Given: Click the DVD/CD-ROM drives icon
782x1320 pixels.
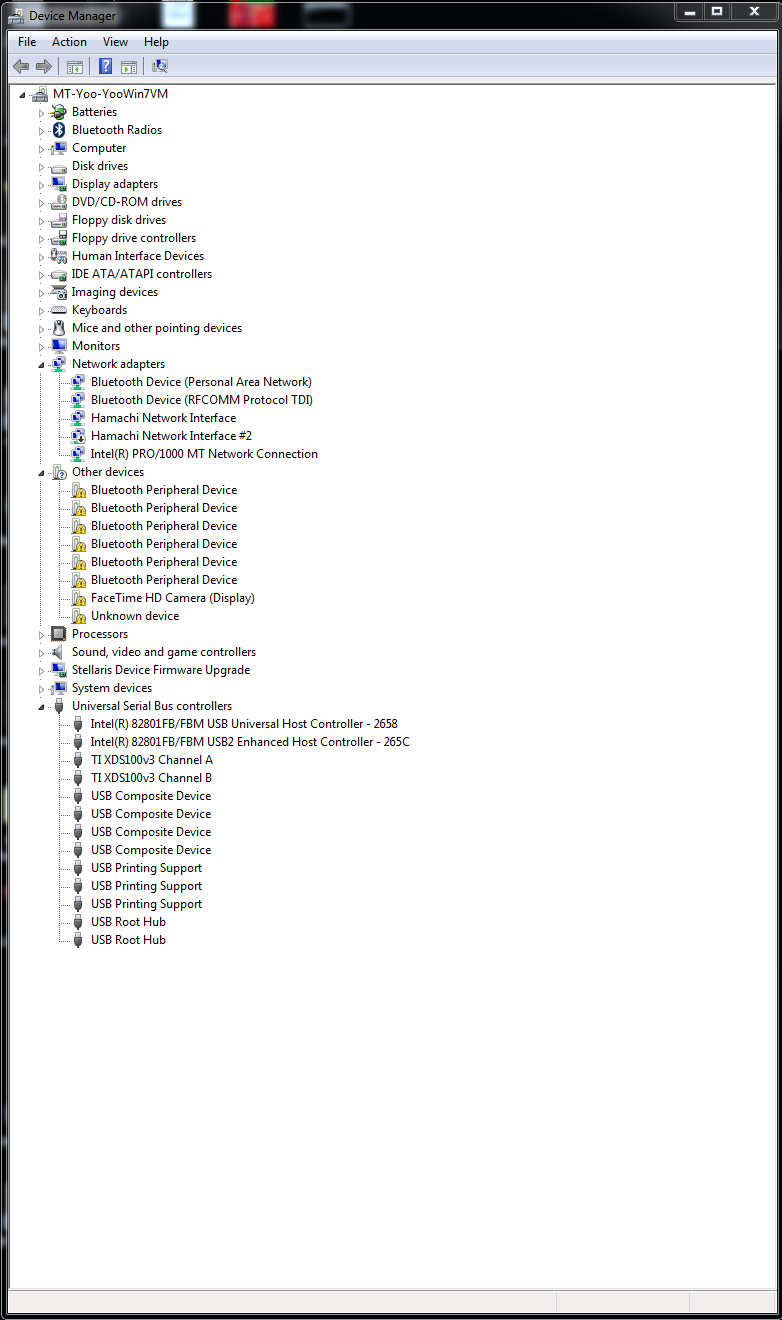Looking at the screenshot, I should (x=59, y=202).
